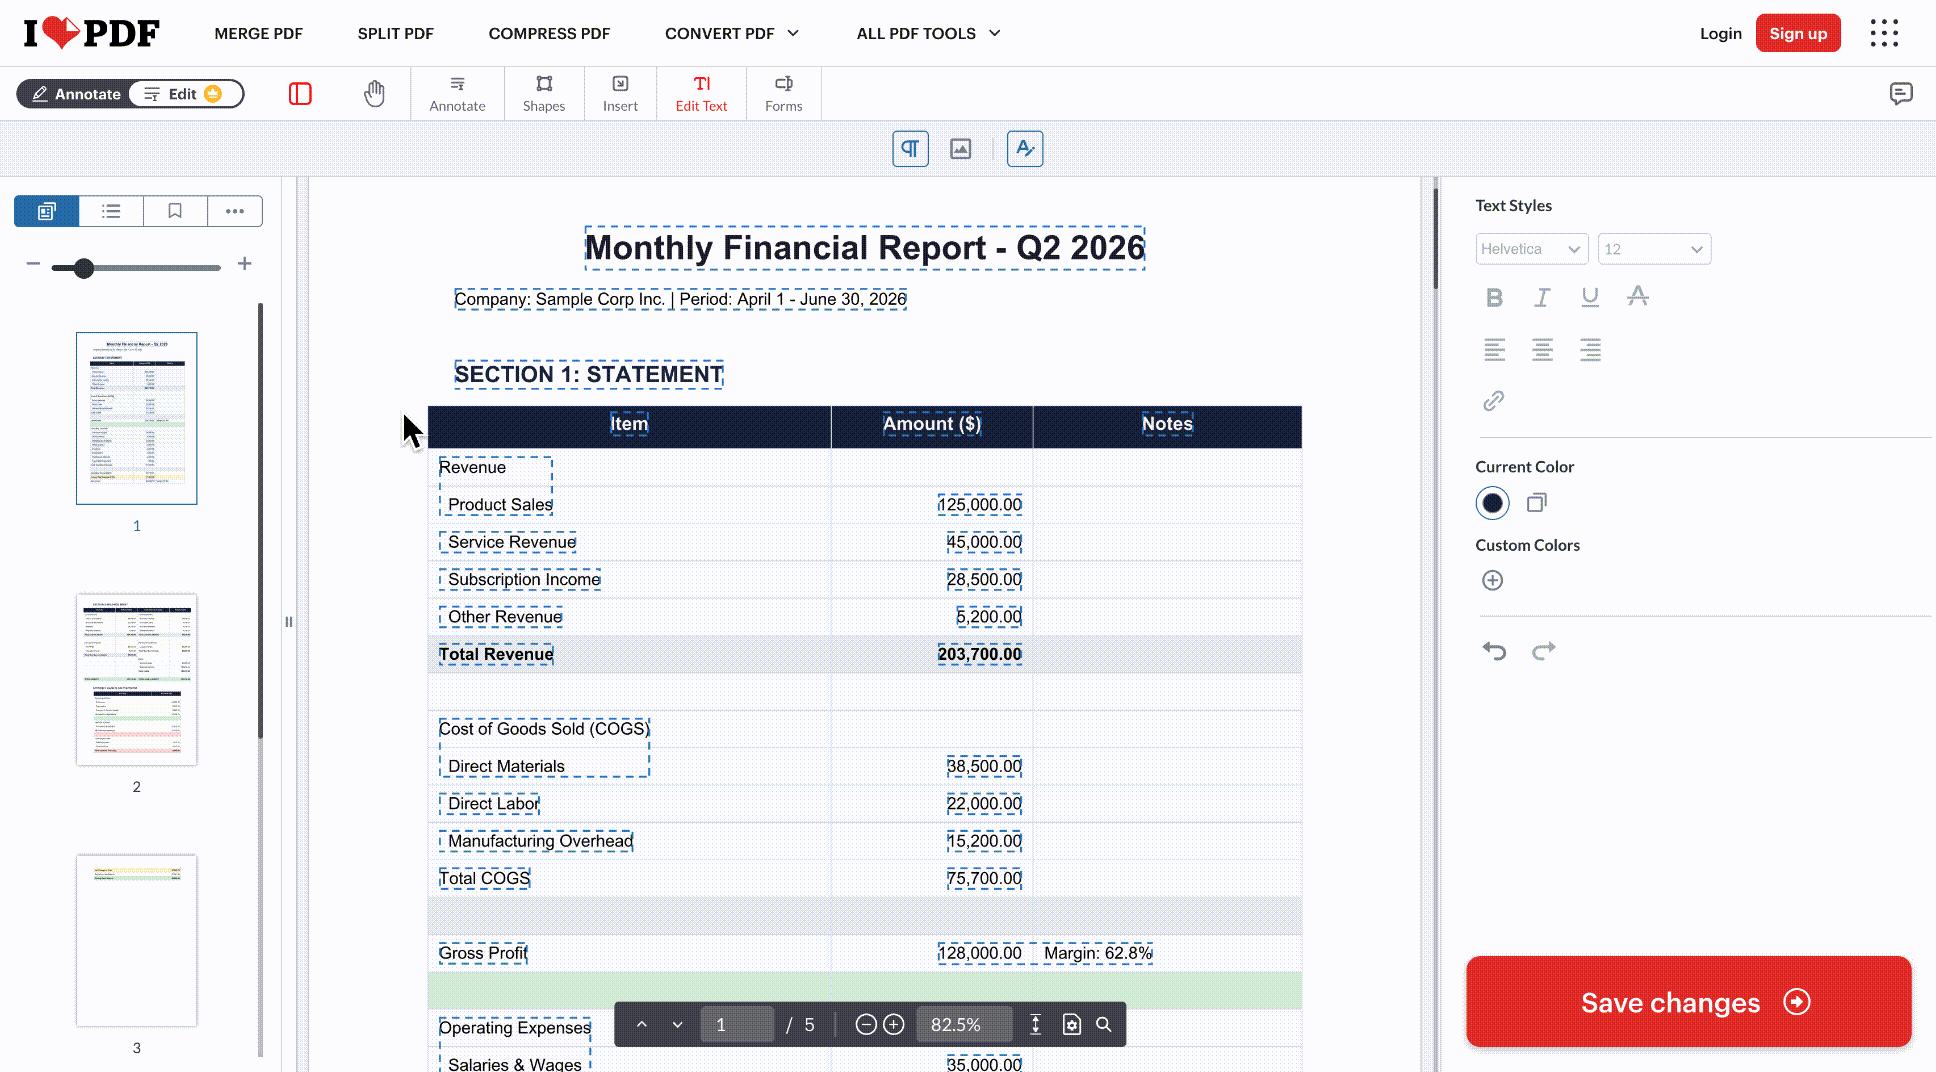Open the Shapes tool group
Screen dimensions: 1936x1072
point(544,94)
